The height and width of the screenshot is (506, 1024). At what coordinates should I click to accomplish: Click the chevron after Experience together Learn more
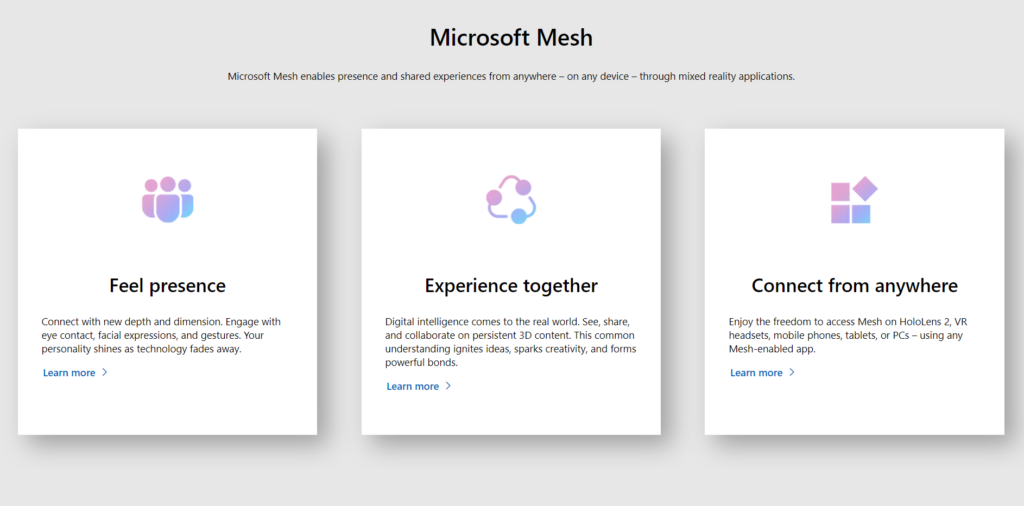click(448, 386)
